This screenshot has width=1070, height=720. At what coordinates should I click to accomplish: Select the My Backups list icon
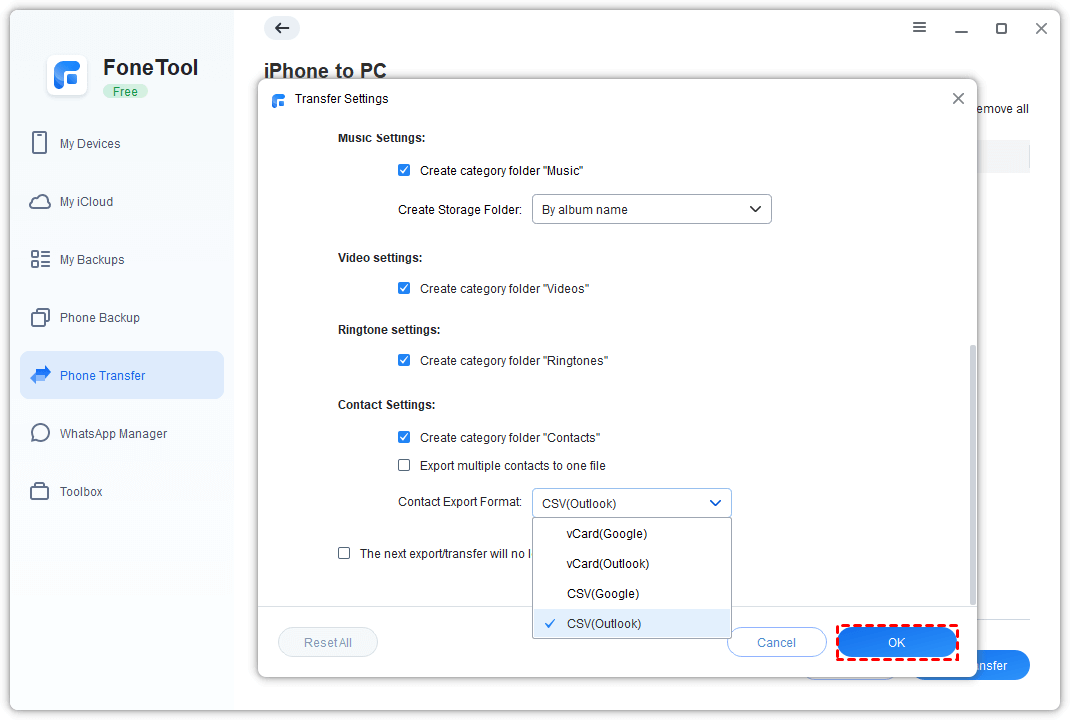click(40, 260)
